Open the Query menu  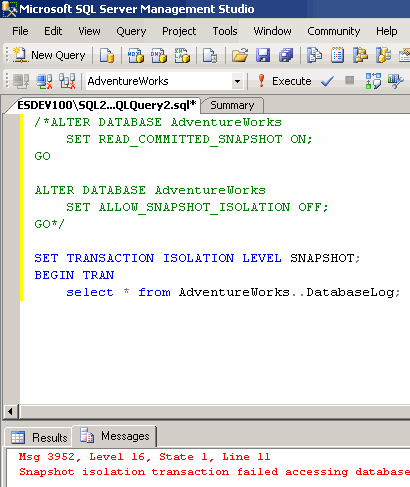pyautogui.click(x=131, y=31)
